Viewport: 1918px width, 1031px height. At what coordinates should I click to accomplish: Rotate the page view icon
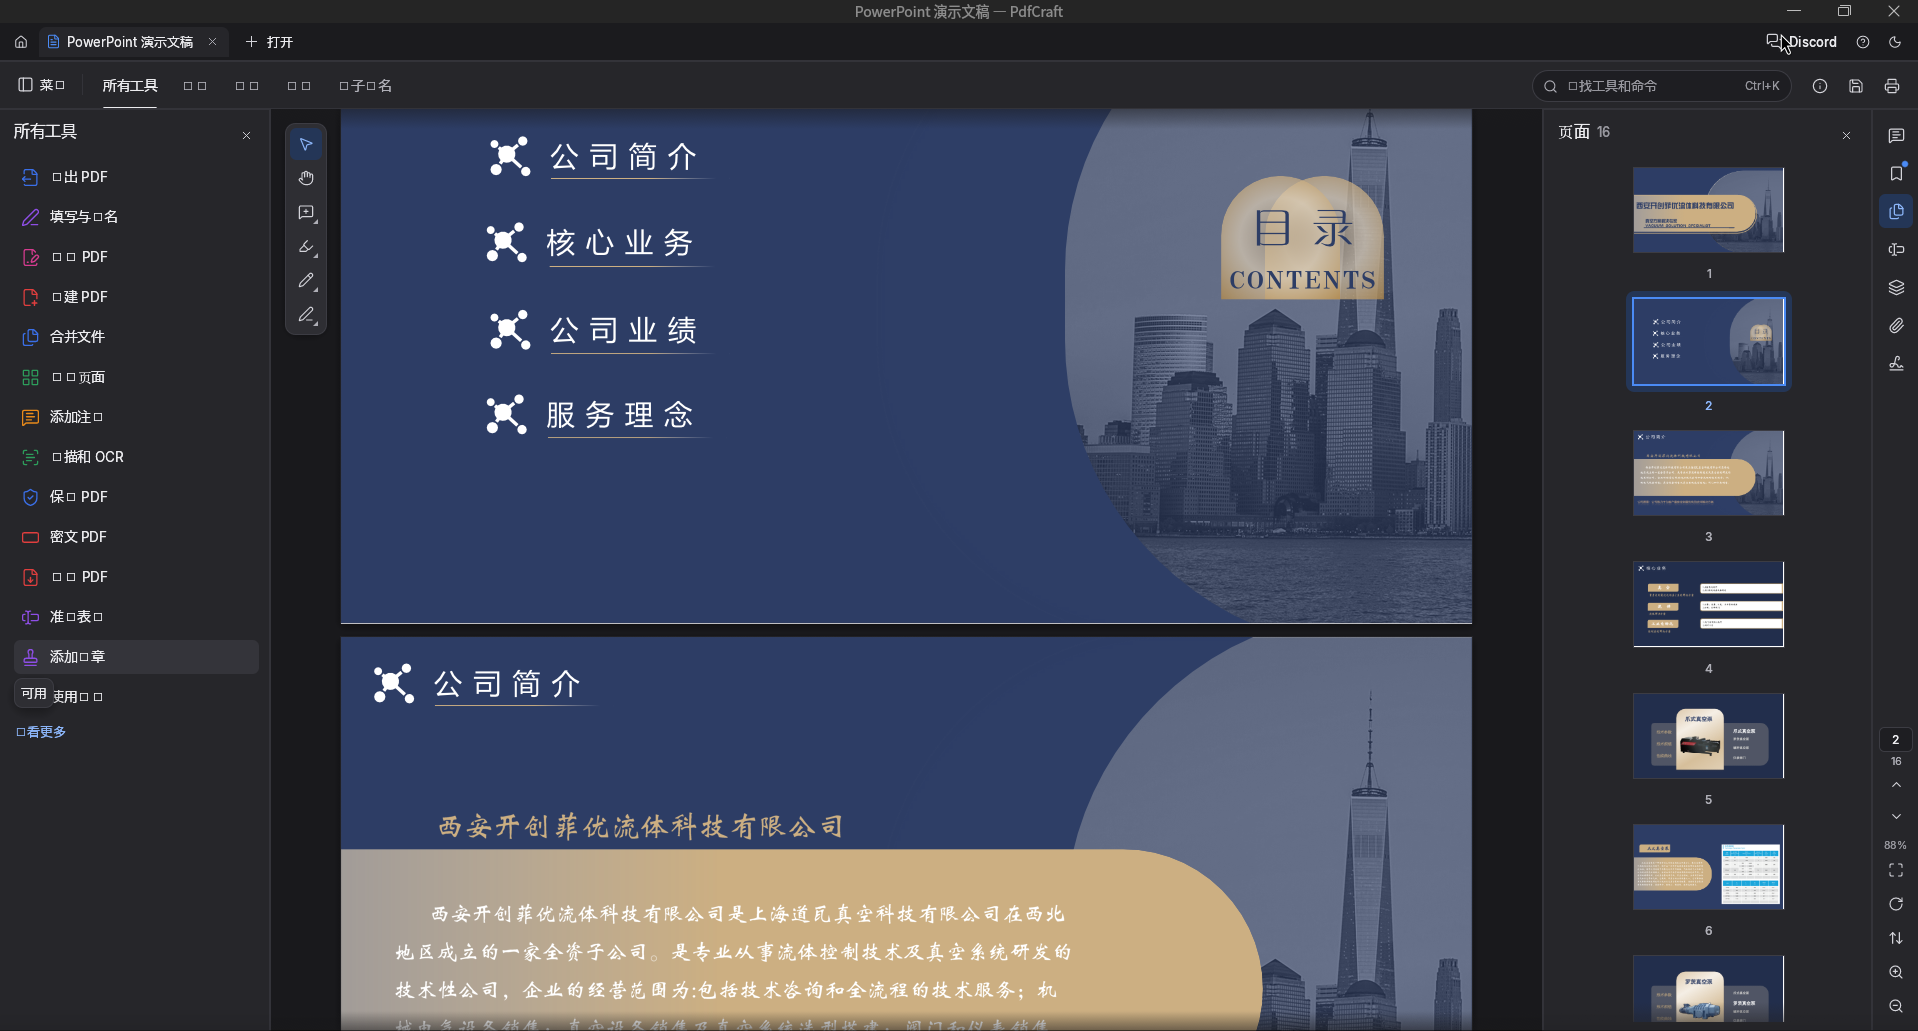pyautogui.click(x=1896, y=904)
